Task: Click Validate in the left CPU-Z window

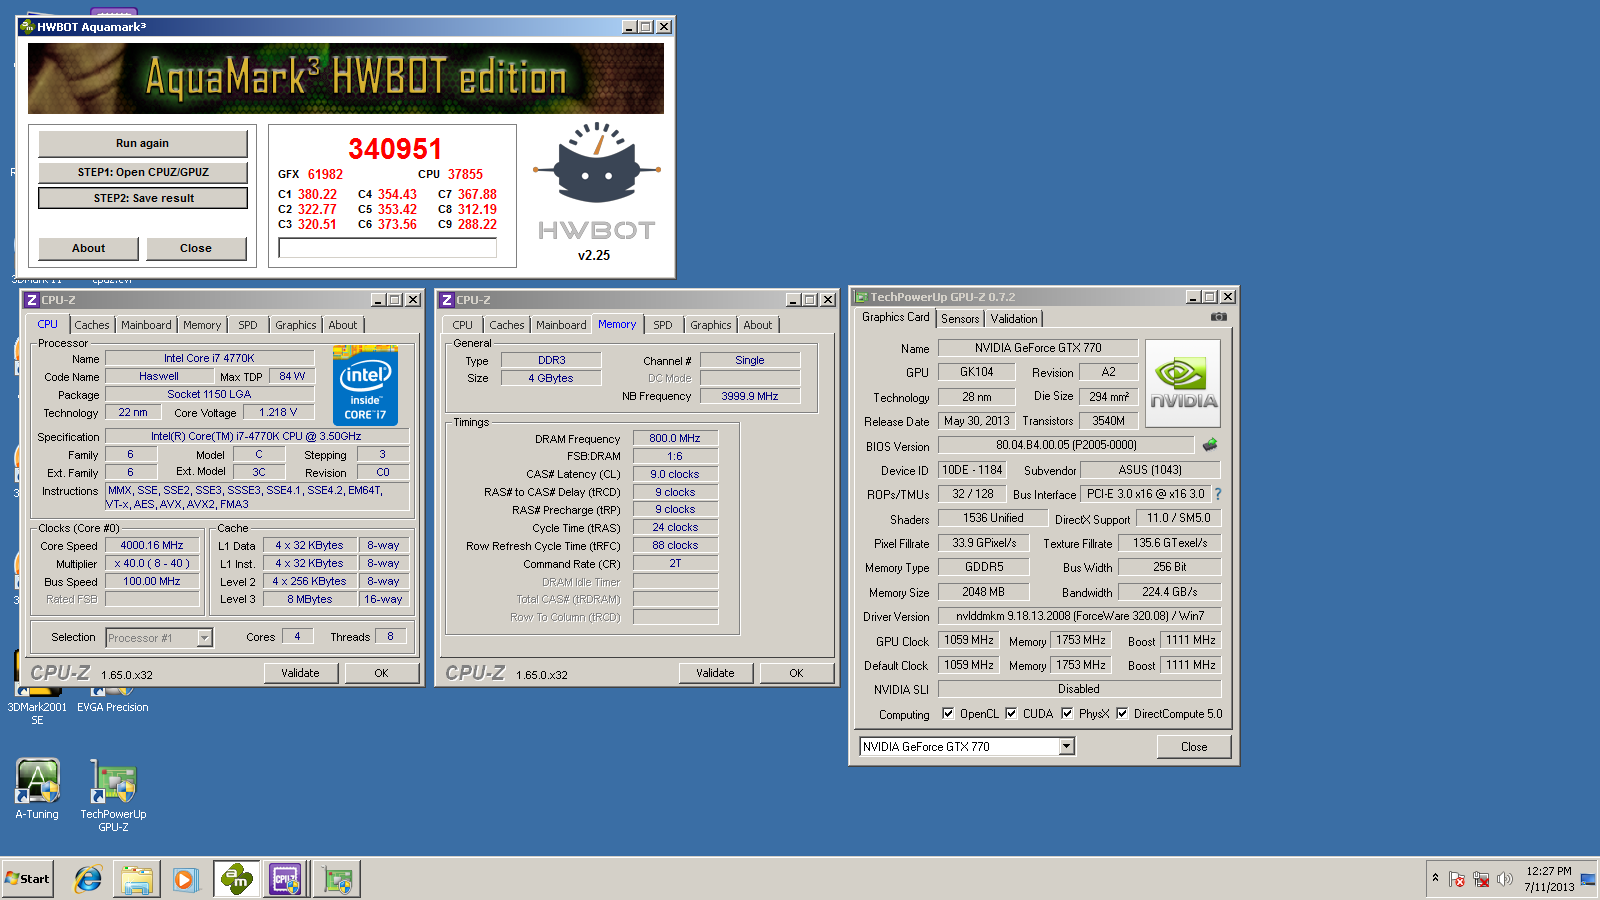Action: [300, 673]
